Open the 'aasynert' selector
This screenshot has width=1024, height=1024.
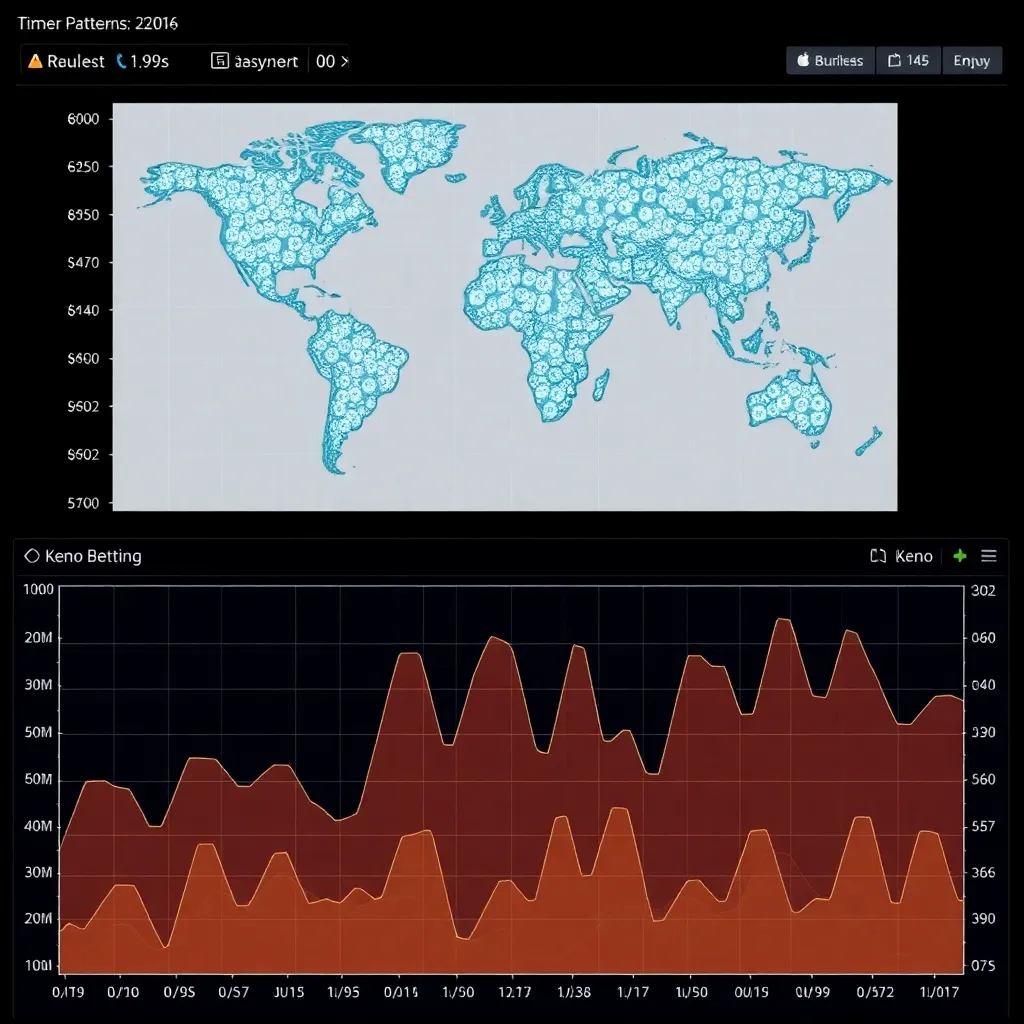pos(265,61)
